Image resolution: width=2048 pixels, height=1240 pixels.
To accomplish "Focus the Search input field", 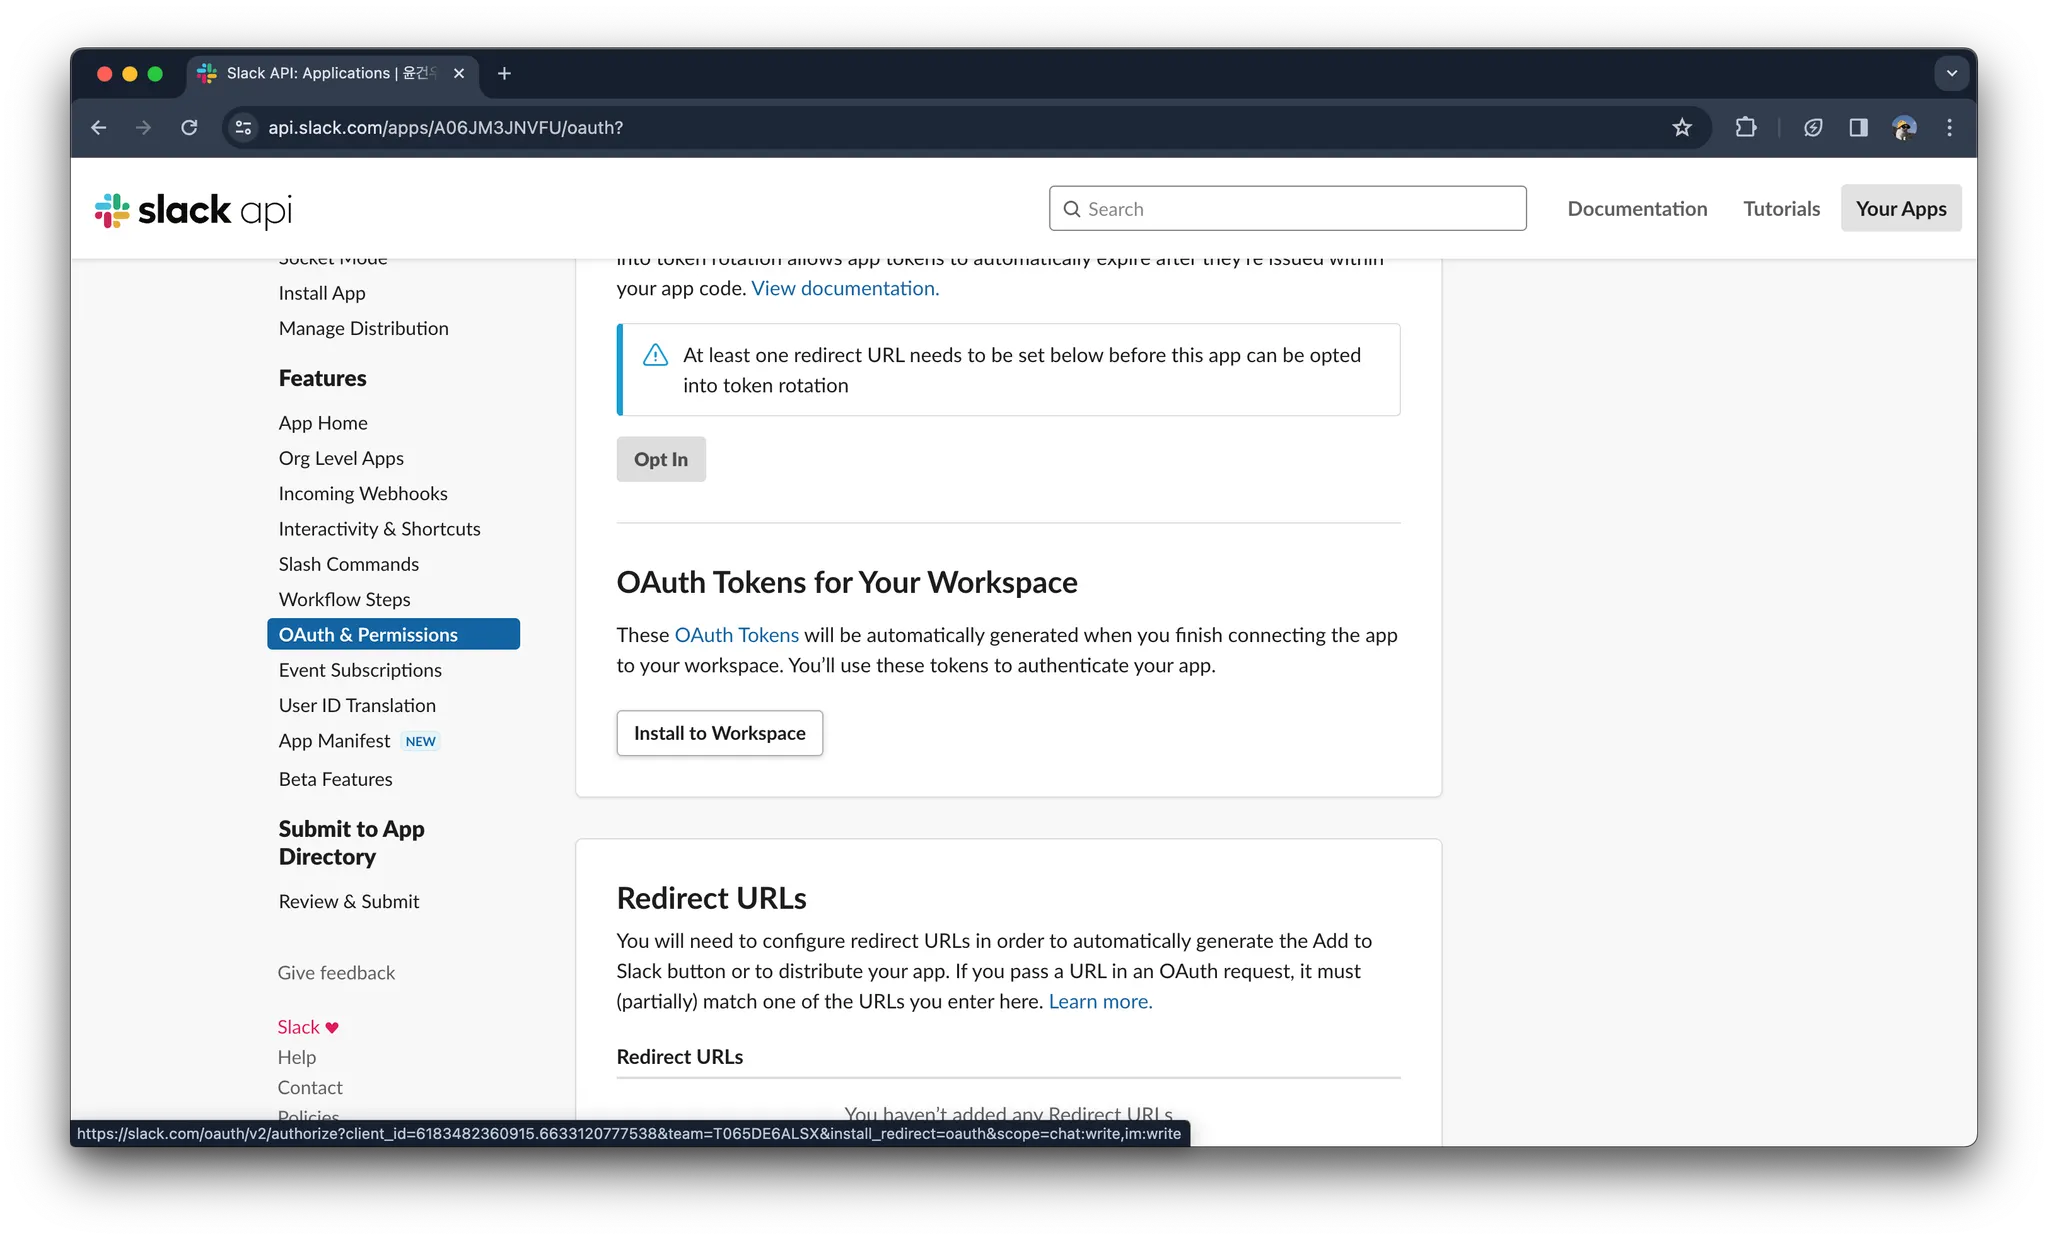I will point(1287,209).
